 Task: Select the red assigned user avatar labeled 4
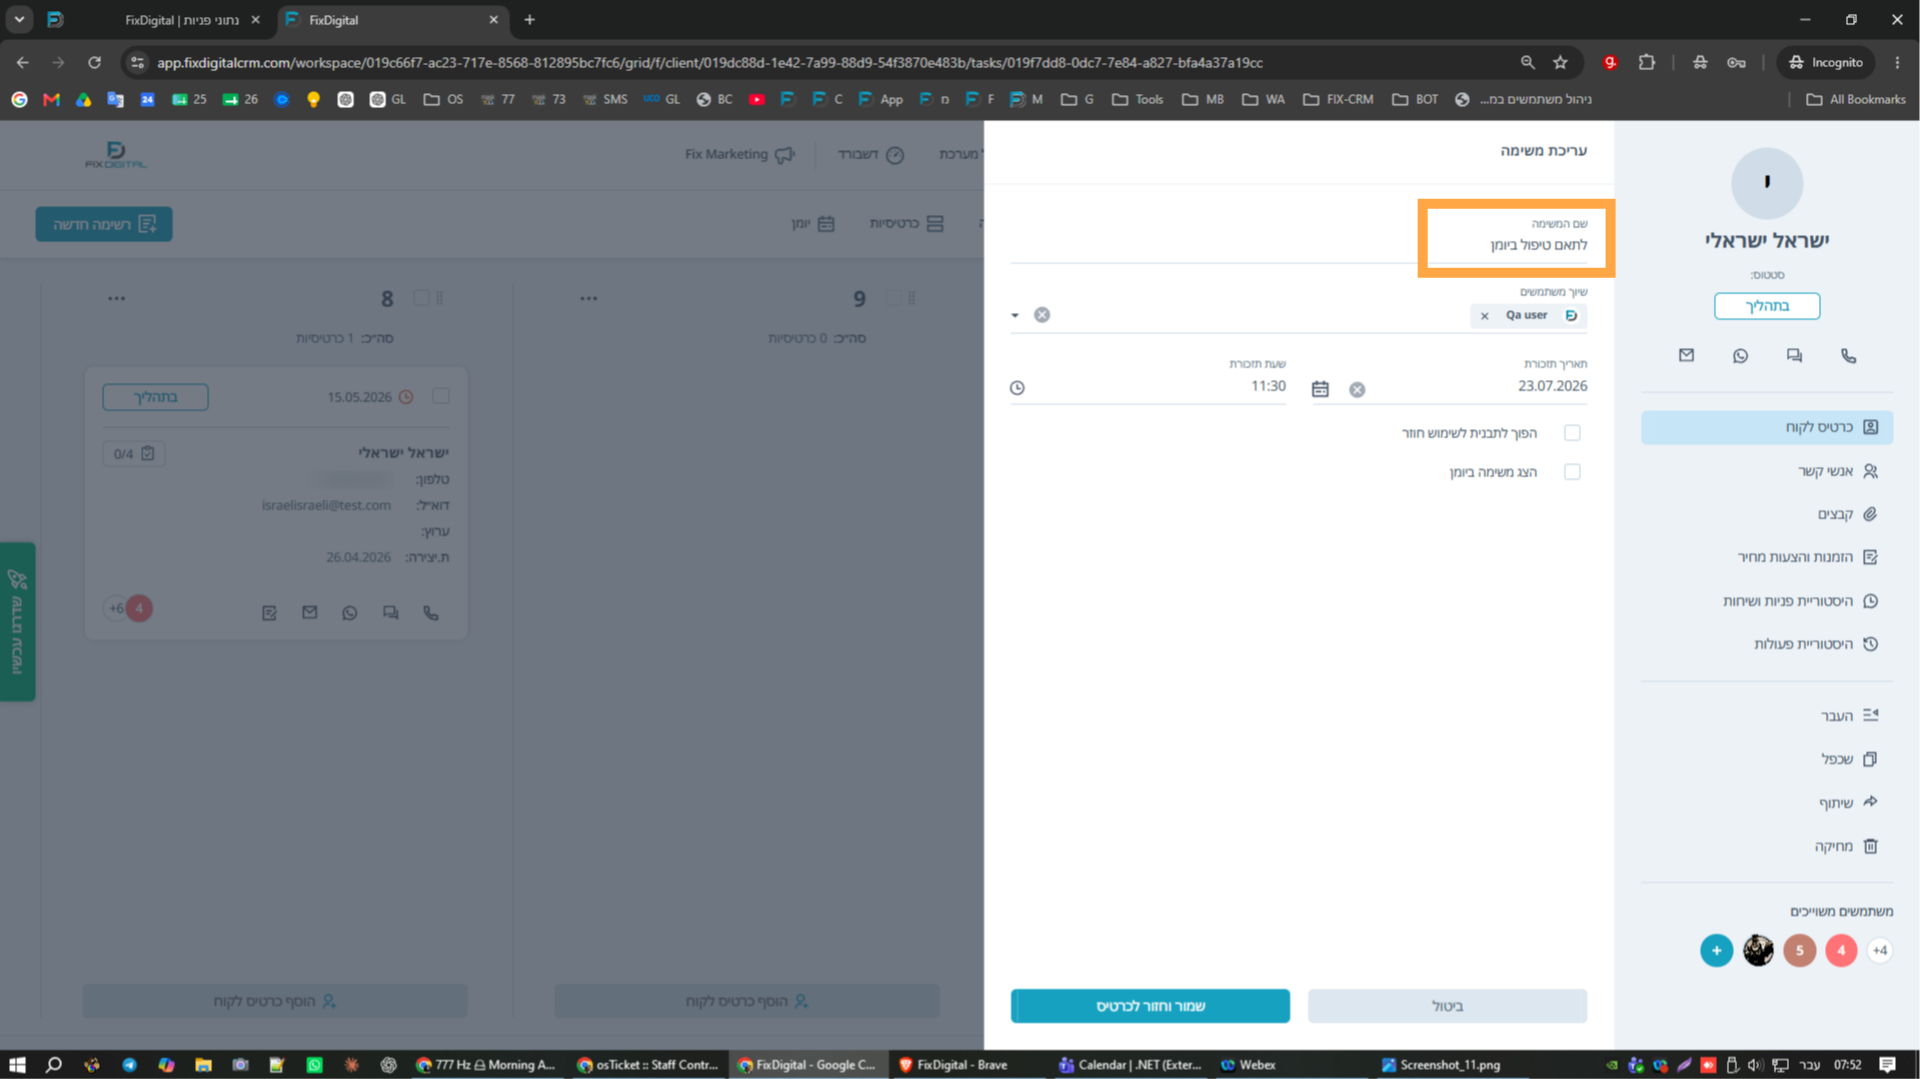pos(1841,950)
